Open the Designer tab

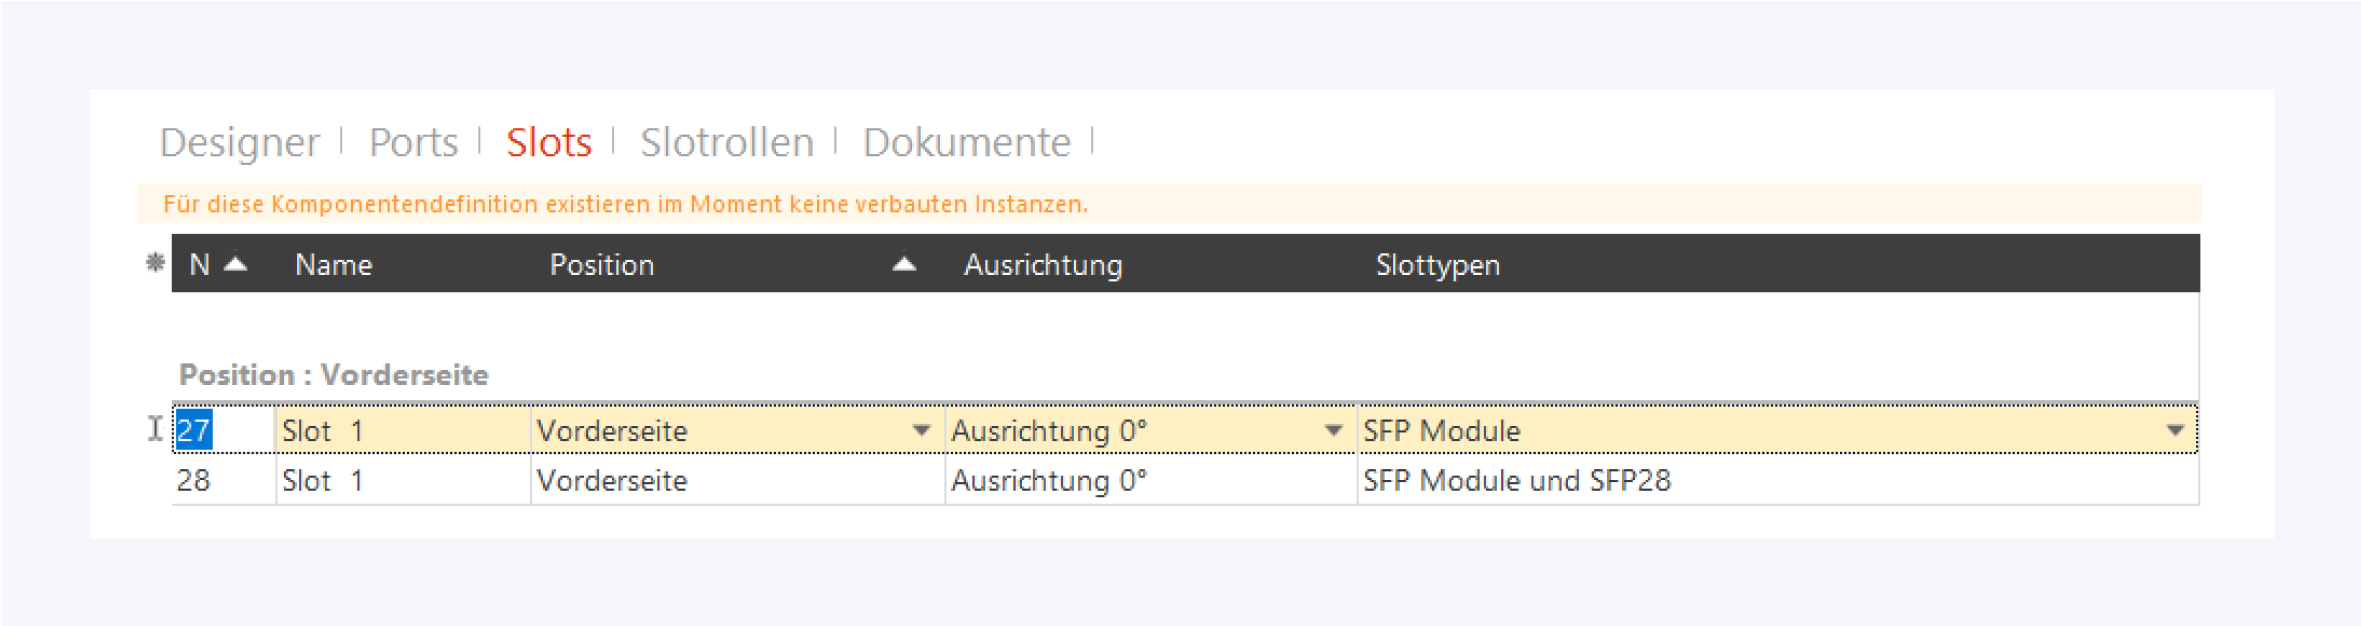pyautogui.click(x=239, y=142)
